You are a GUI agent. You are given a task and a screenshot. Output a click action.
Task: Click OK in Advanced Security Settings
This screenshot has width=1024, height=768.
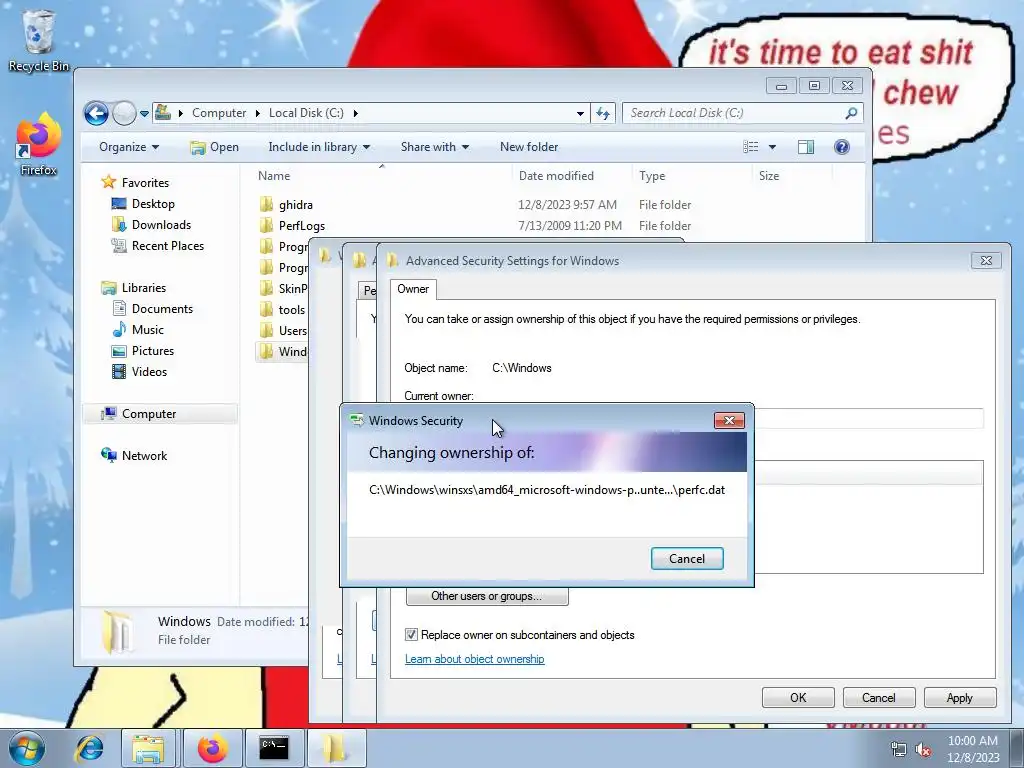[798, 697]
